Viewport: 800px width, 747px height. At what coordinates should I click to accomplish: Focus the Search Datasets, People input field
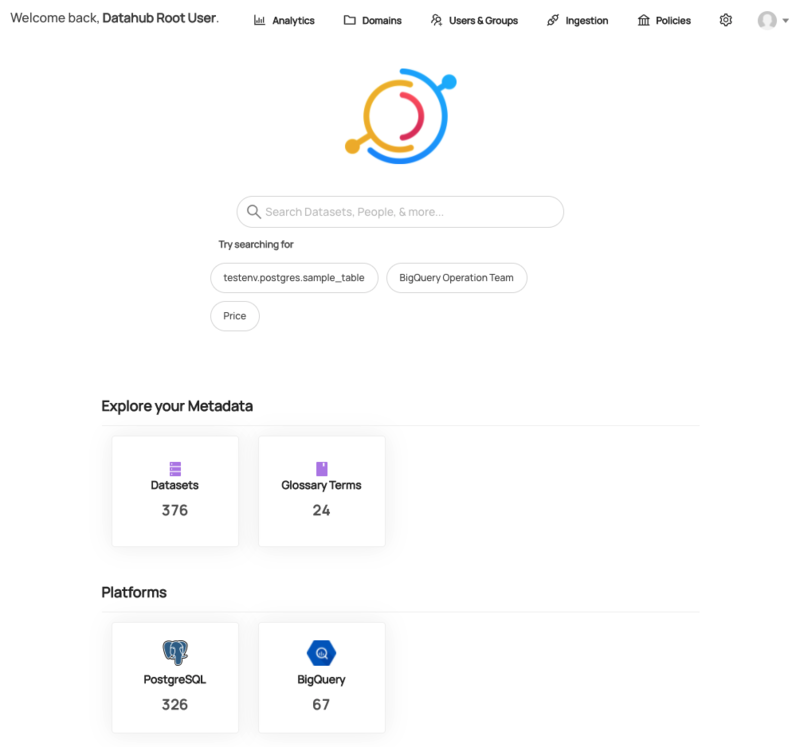[x=401, y=212]
